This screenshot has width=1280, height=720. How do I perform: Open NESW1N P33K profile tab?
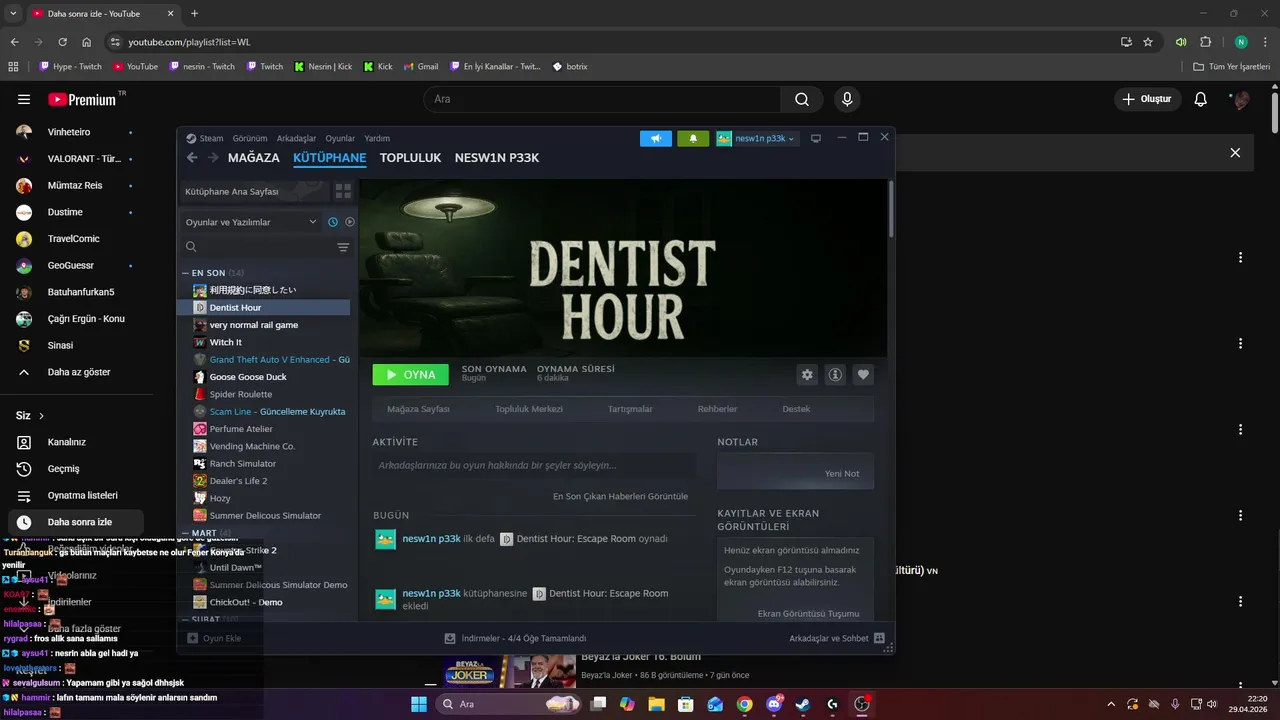[497, 158]
